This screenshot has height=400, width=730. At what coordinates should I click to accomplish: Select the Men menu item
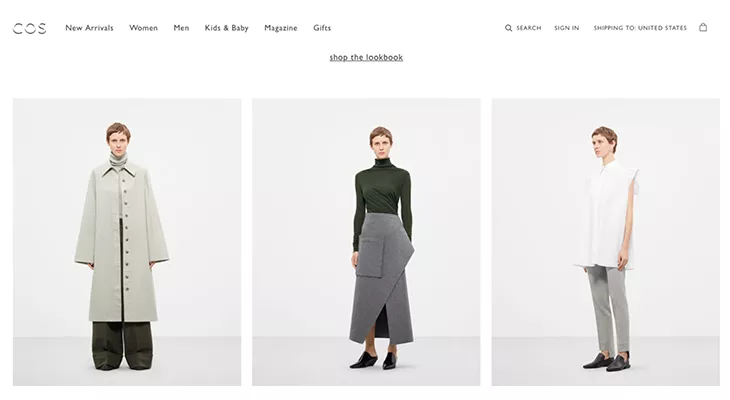181,28
